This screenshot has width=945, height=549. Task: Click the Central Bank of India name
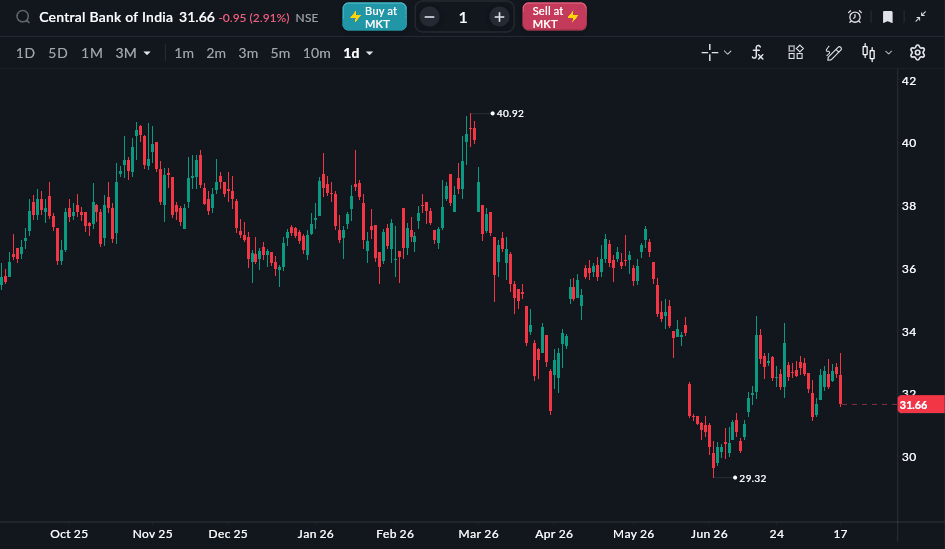click(x=106, y=17)
